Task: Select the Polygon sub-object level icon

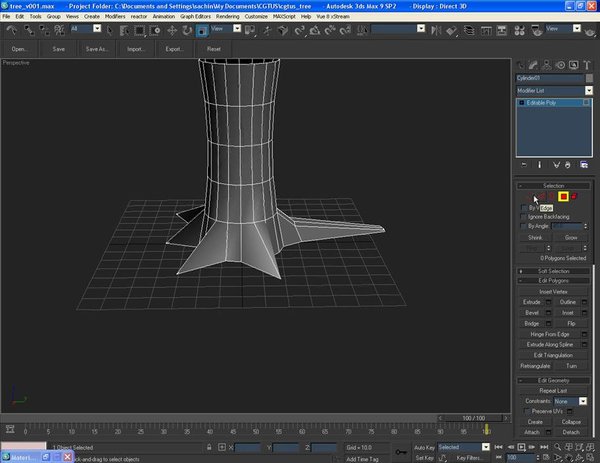Action: [564, 197]
